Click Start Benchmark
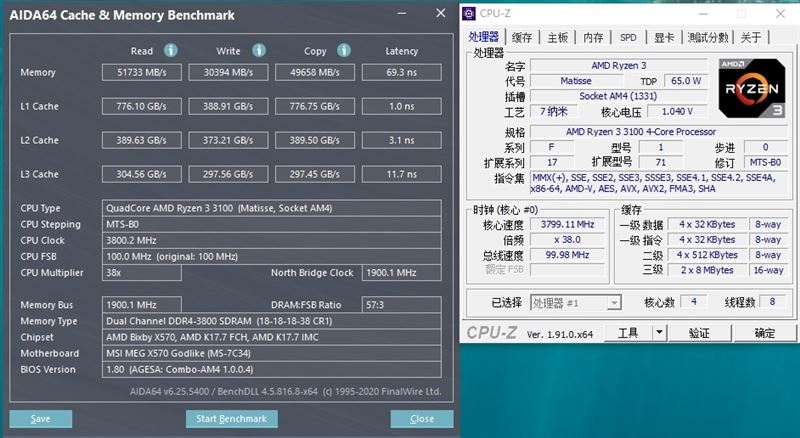This screenshot has width=800, height=438. 232,419
